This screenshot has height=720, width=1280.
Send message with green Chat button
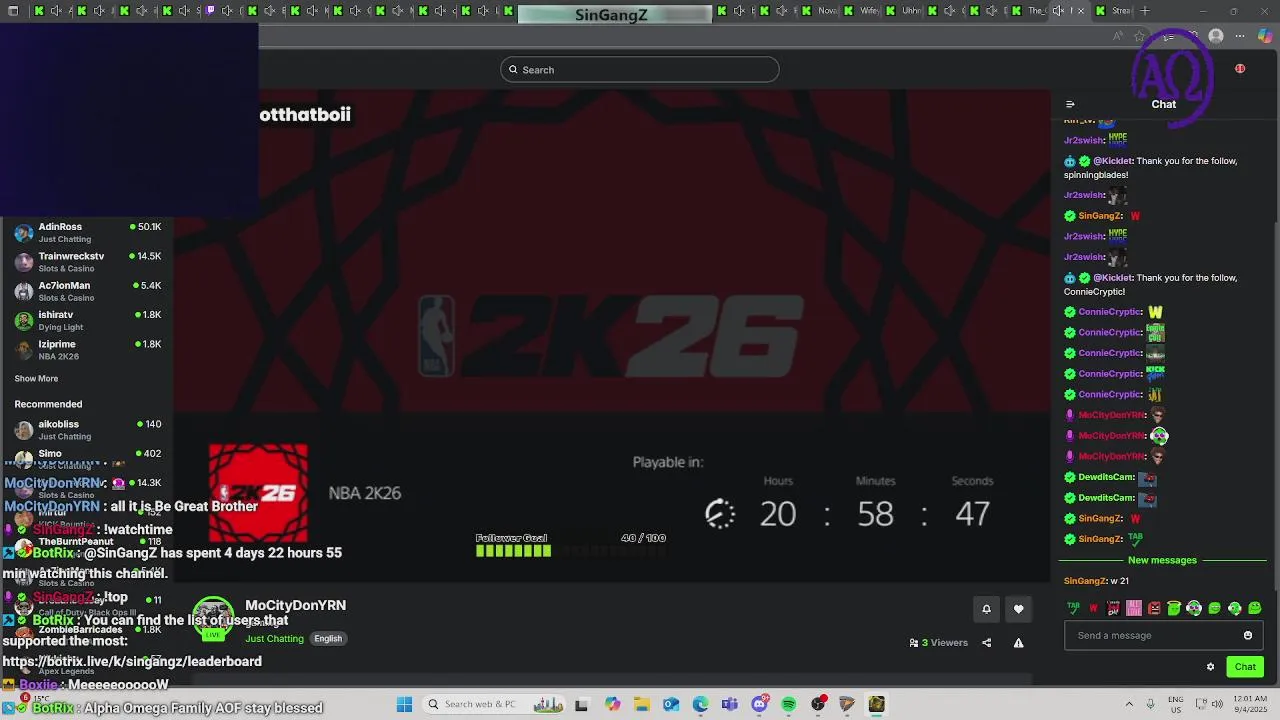click(1245, 667)
